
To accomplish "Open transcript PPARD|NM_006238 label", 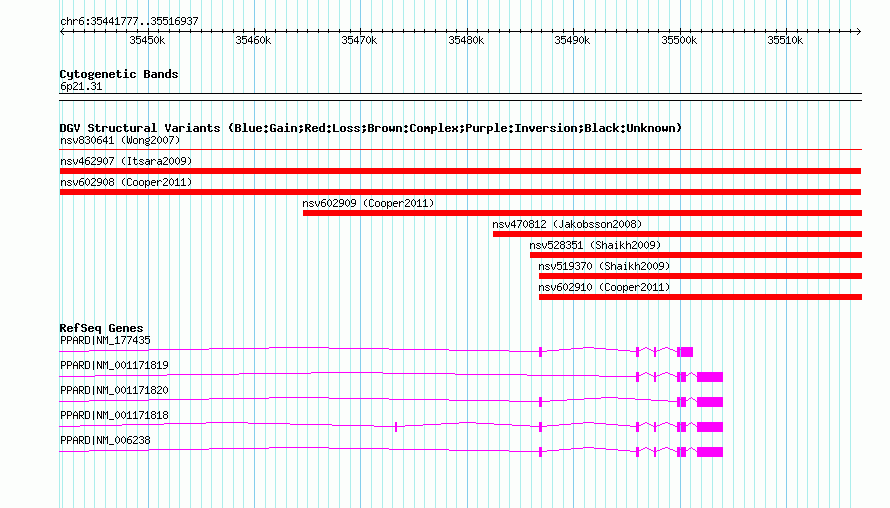I will click(106, 440).
